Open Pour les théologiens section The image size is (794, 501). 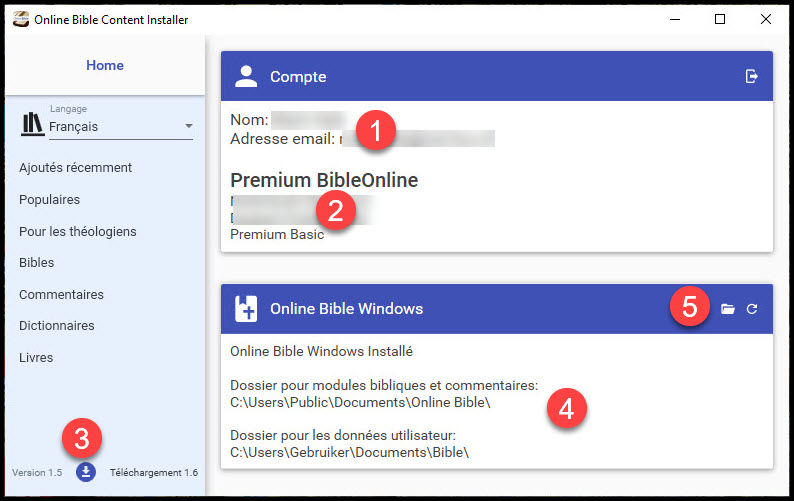click(78, 232)
